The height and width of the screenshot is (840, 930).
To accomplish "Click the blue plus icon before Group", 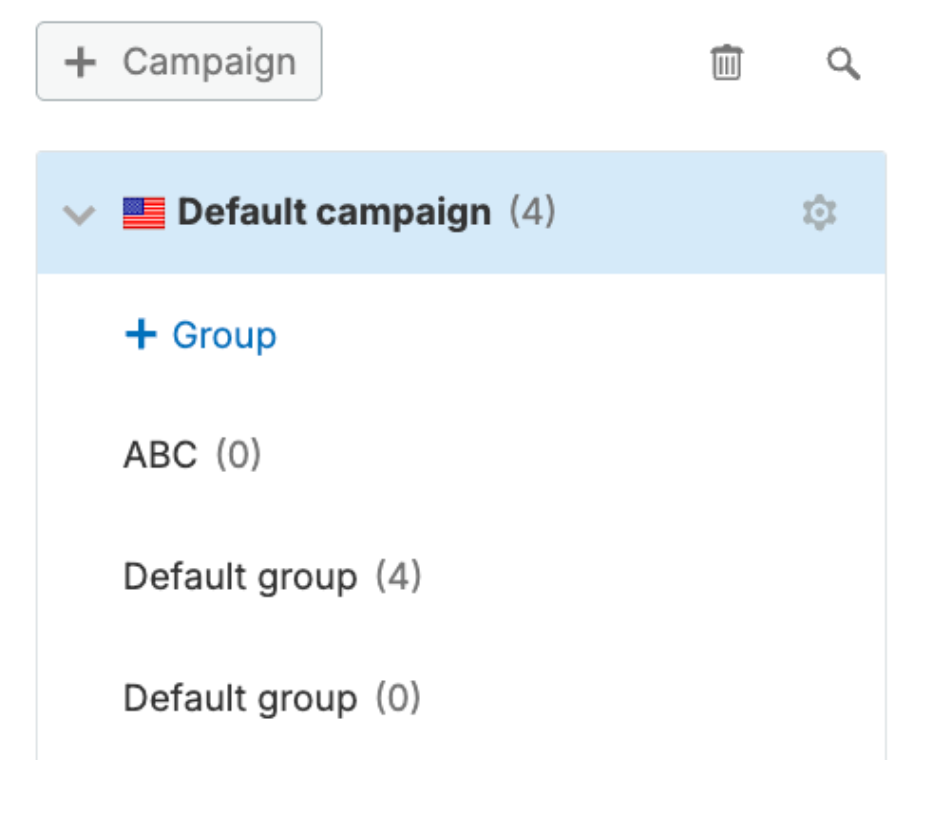I will pos(140,335).
